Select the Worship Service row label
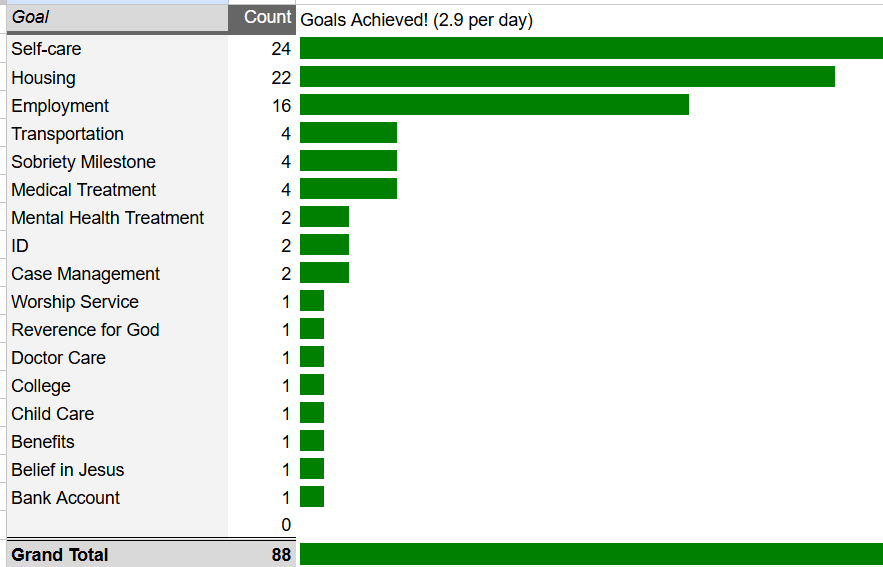 point(75,302)
